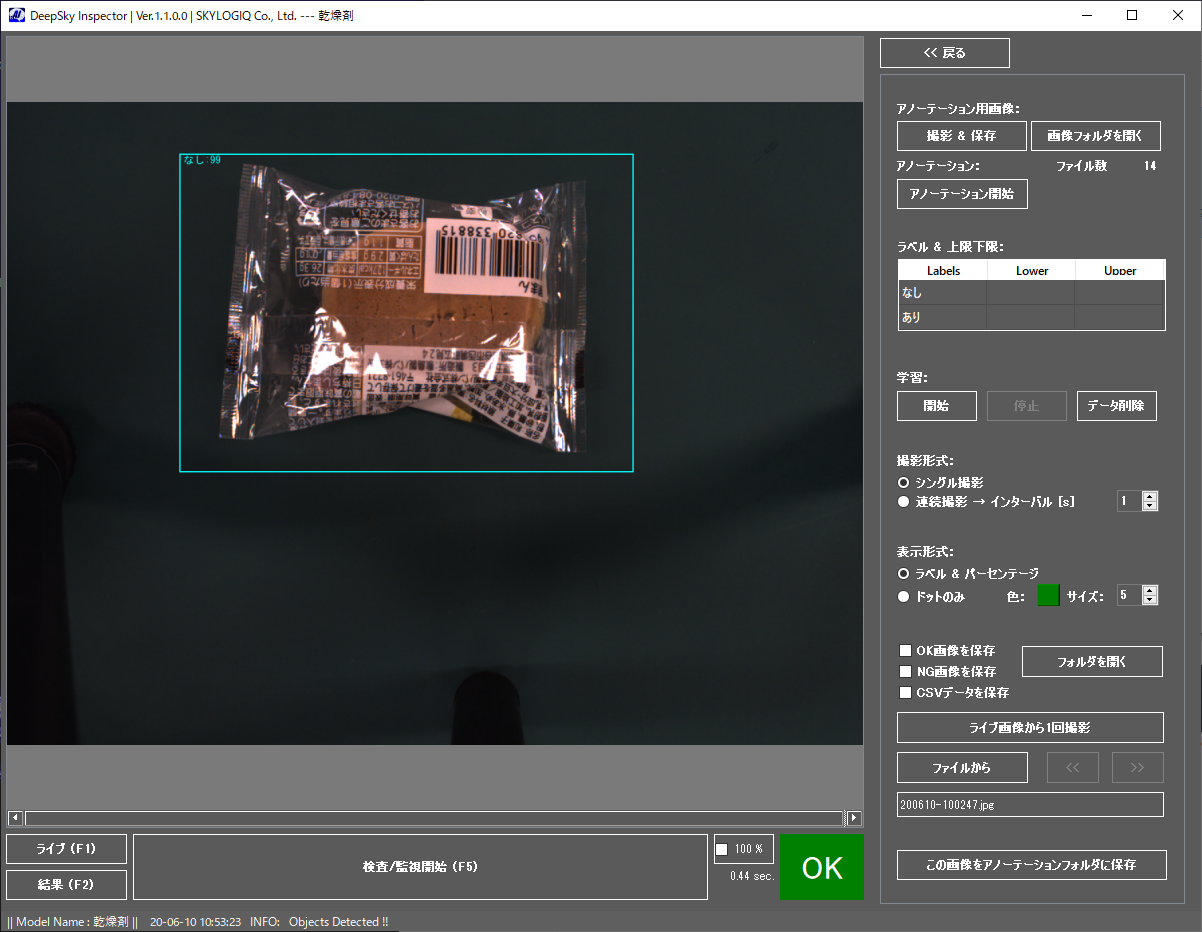The height and width of the screenshot is (932, 1202).
Task: Click the Labels column header
Action: pos(943,270)
